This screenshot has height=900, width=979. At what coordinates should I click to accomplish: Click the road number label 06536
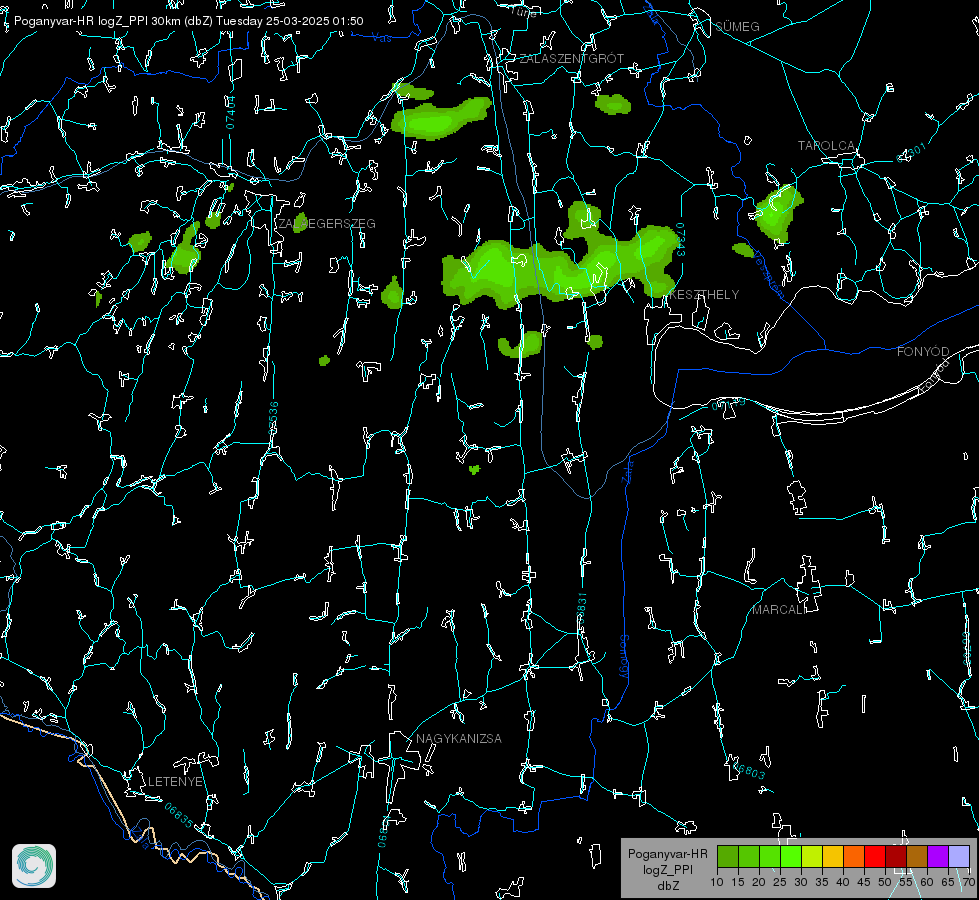[273, 418]
